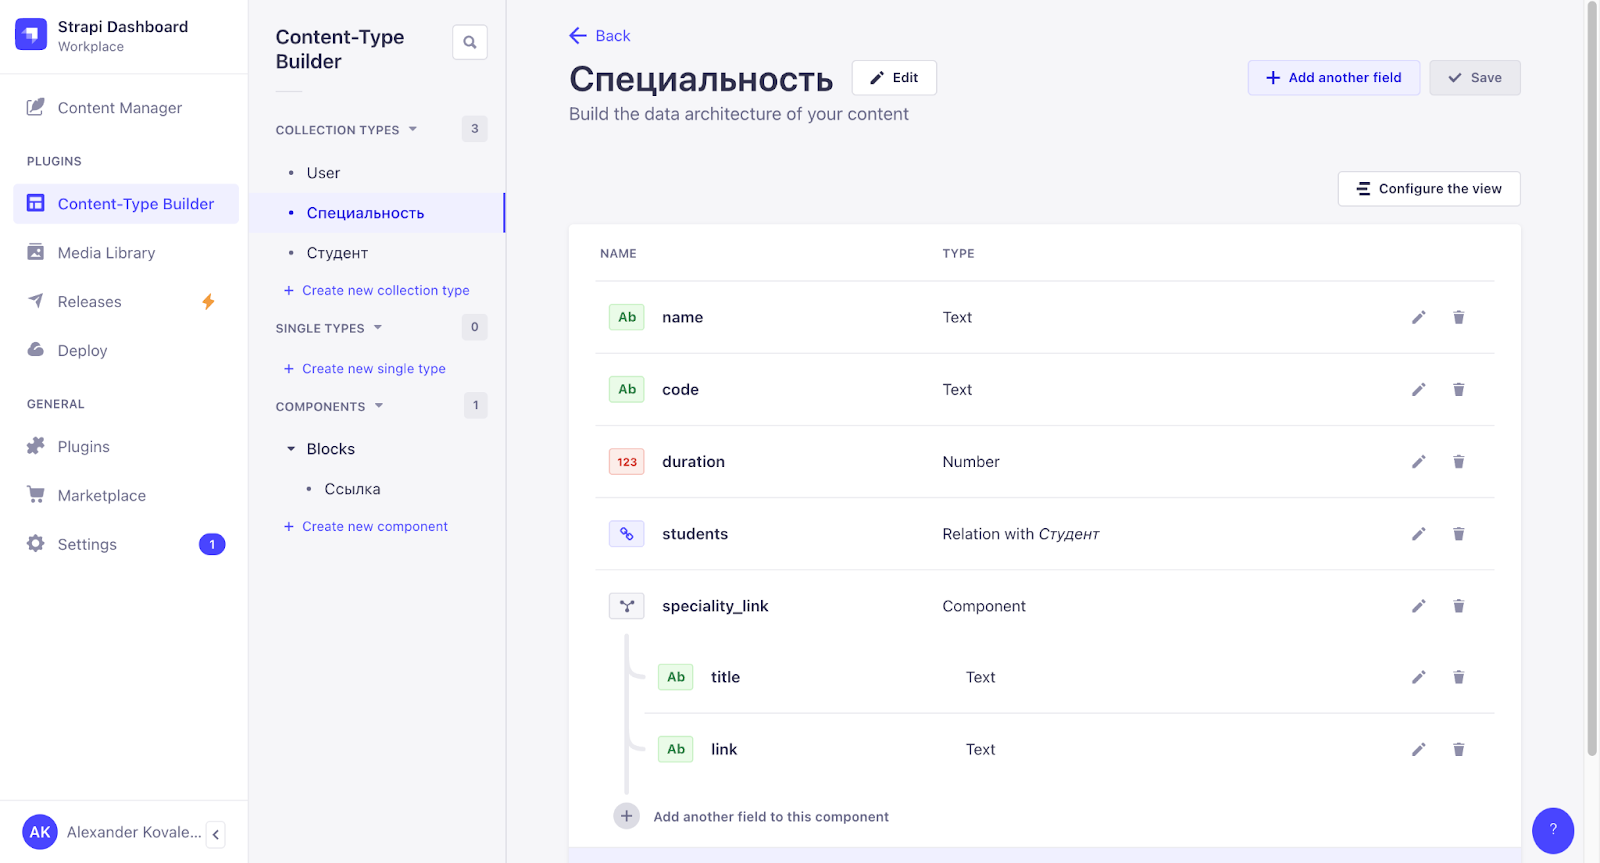Open the Plugins page
This screenshot has height=863, width=1600.
tap(83, 447)
